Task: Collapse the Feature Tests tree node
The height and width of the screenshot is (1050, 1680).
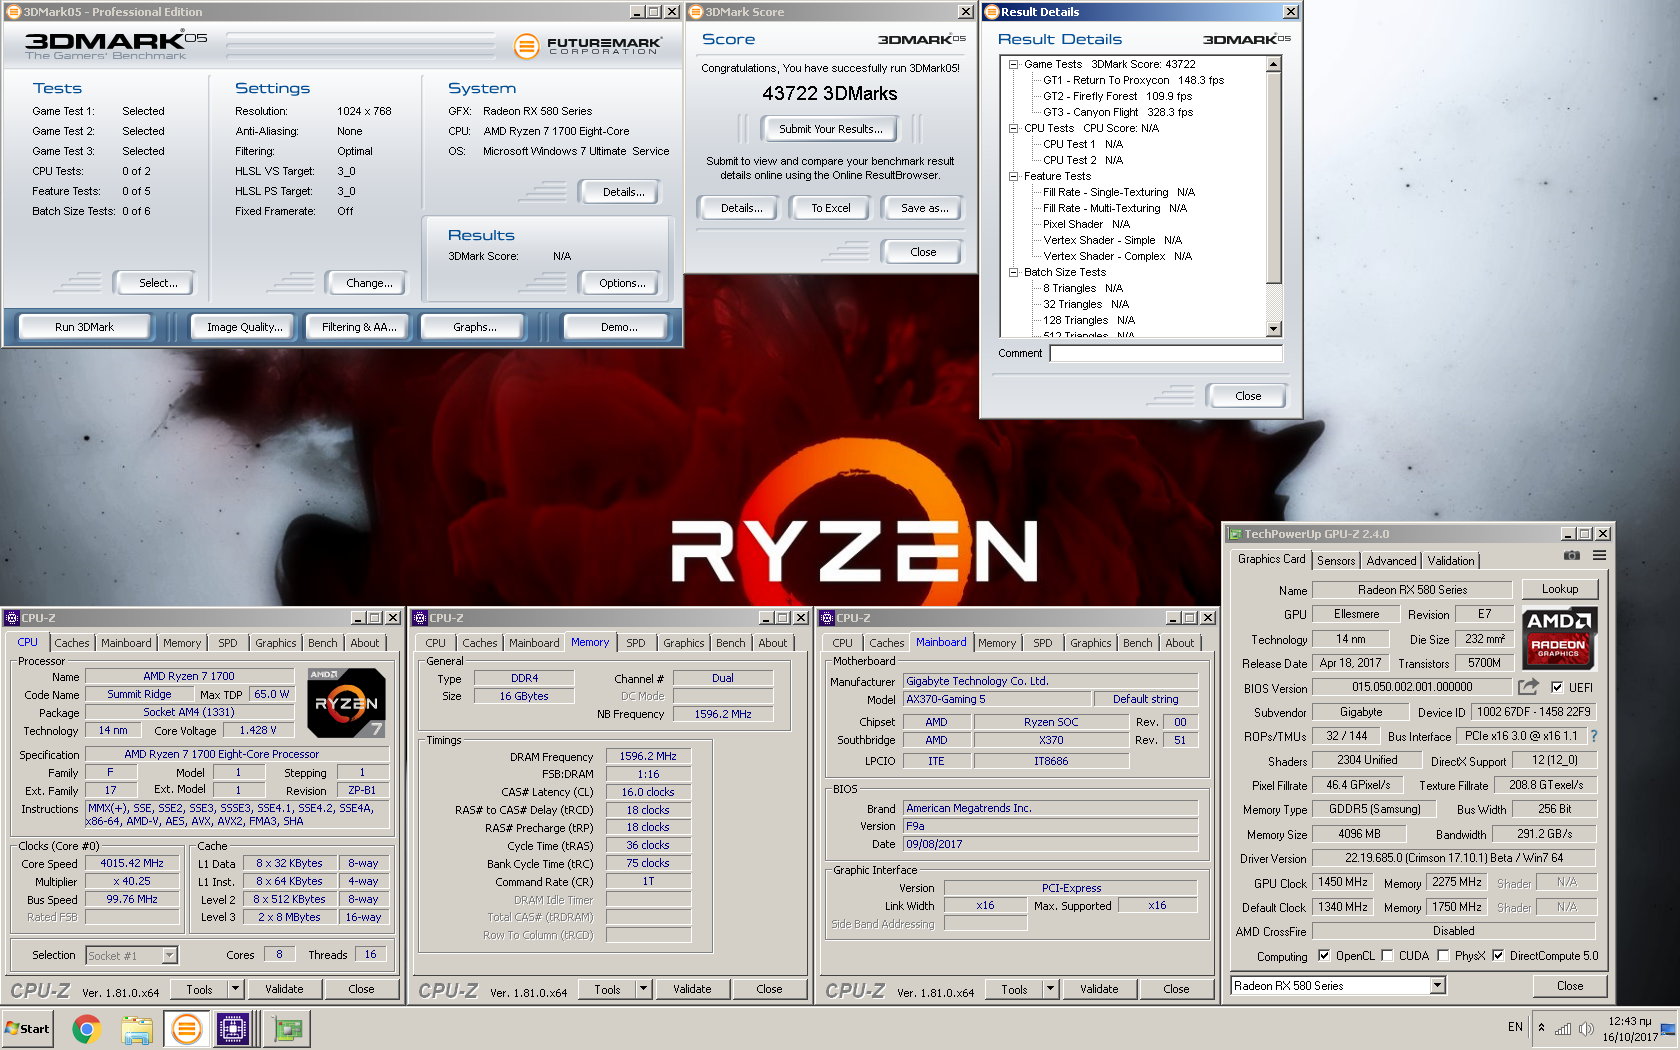Action: [1013, 176]
